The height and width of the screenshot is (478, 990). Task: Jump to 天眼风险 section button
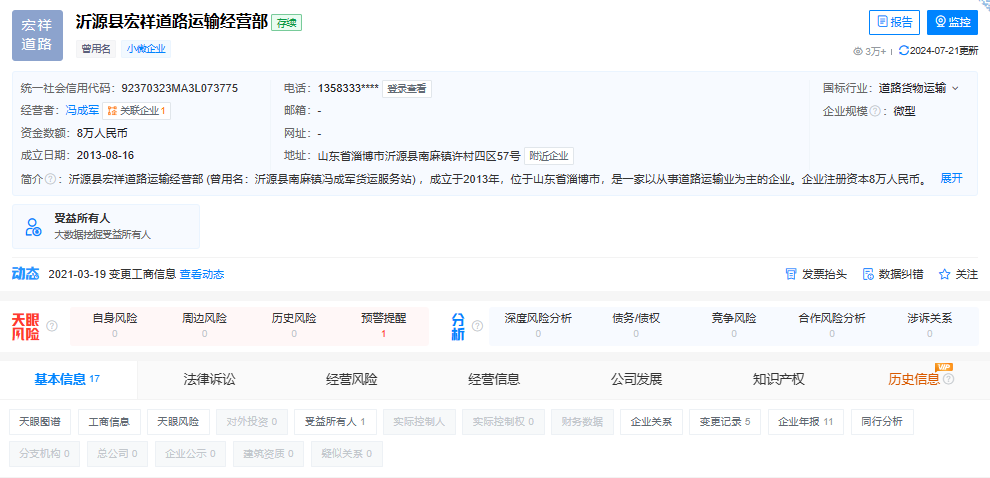click(x=178, y=422)
